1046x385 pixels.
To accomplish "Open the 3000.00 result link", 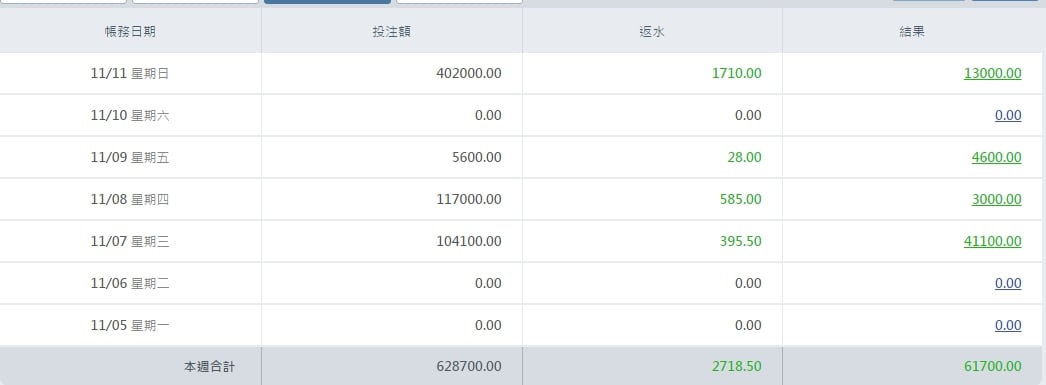I will coord(996,200).
